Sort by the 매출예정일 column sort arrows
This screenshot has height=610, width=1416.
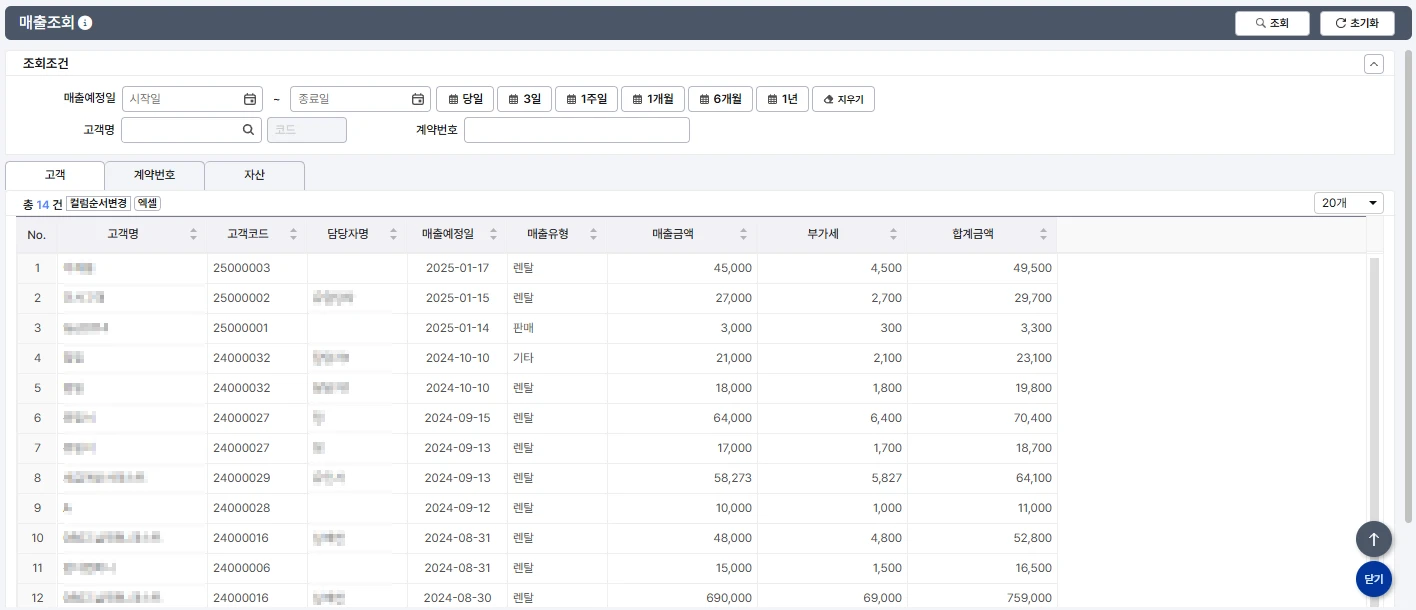point(494,235)
